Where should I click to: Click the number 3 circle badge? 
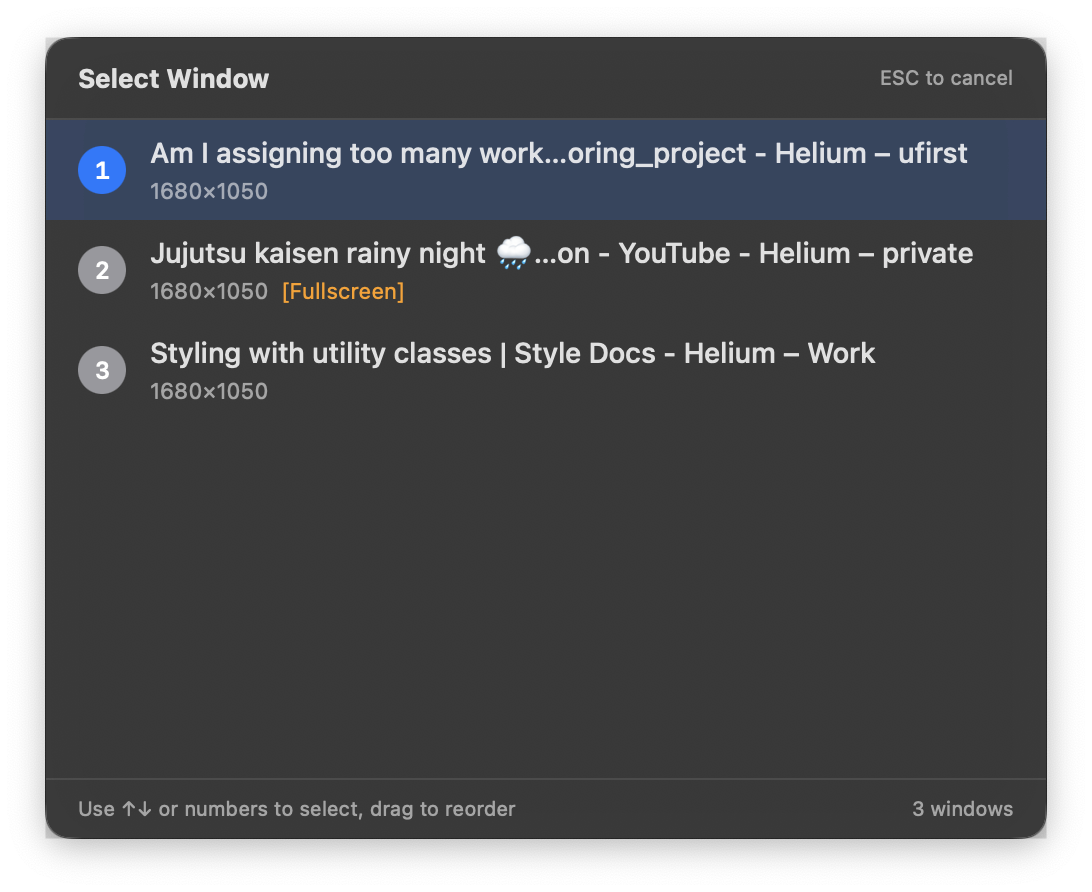pos(101,370)
